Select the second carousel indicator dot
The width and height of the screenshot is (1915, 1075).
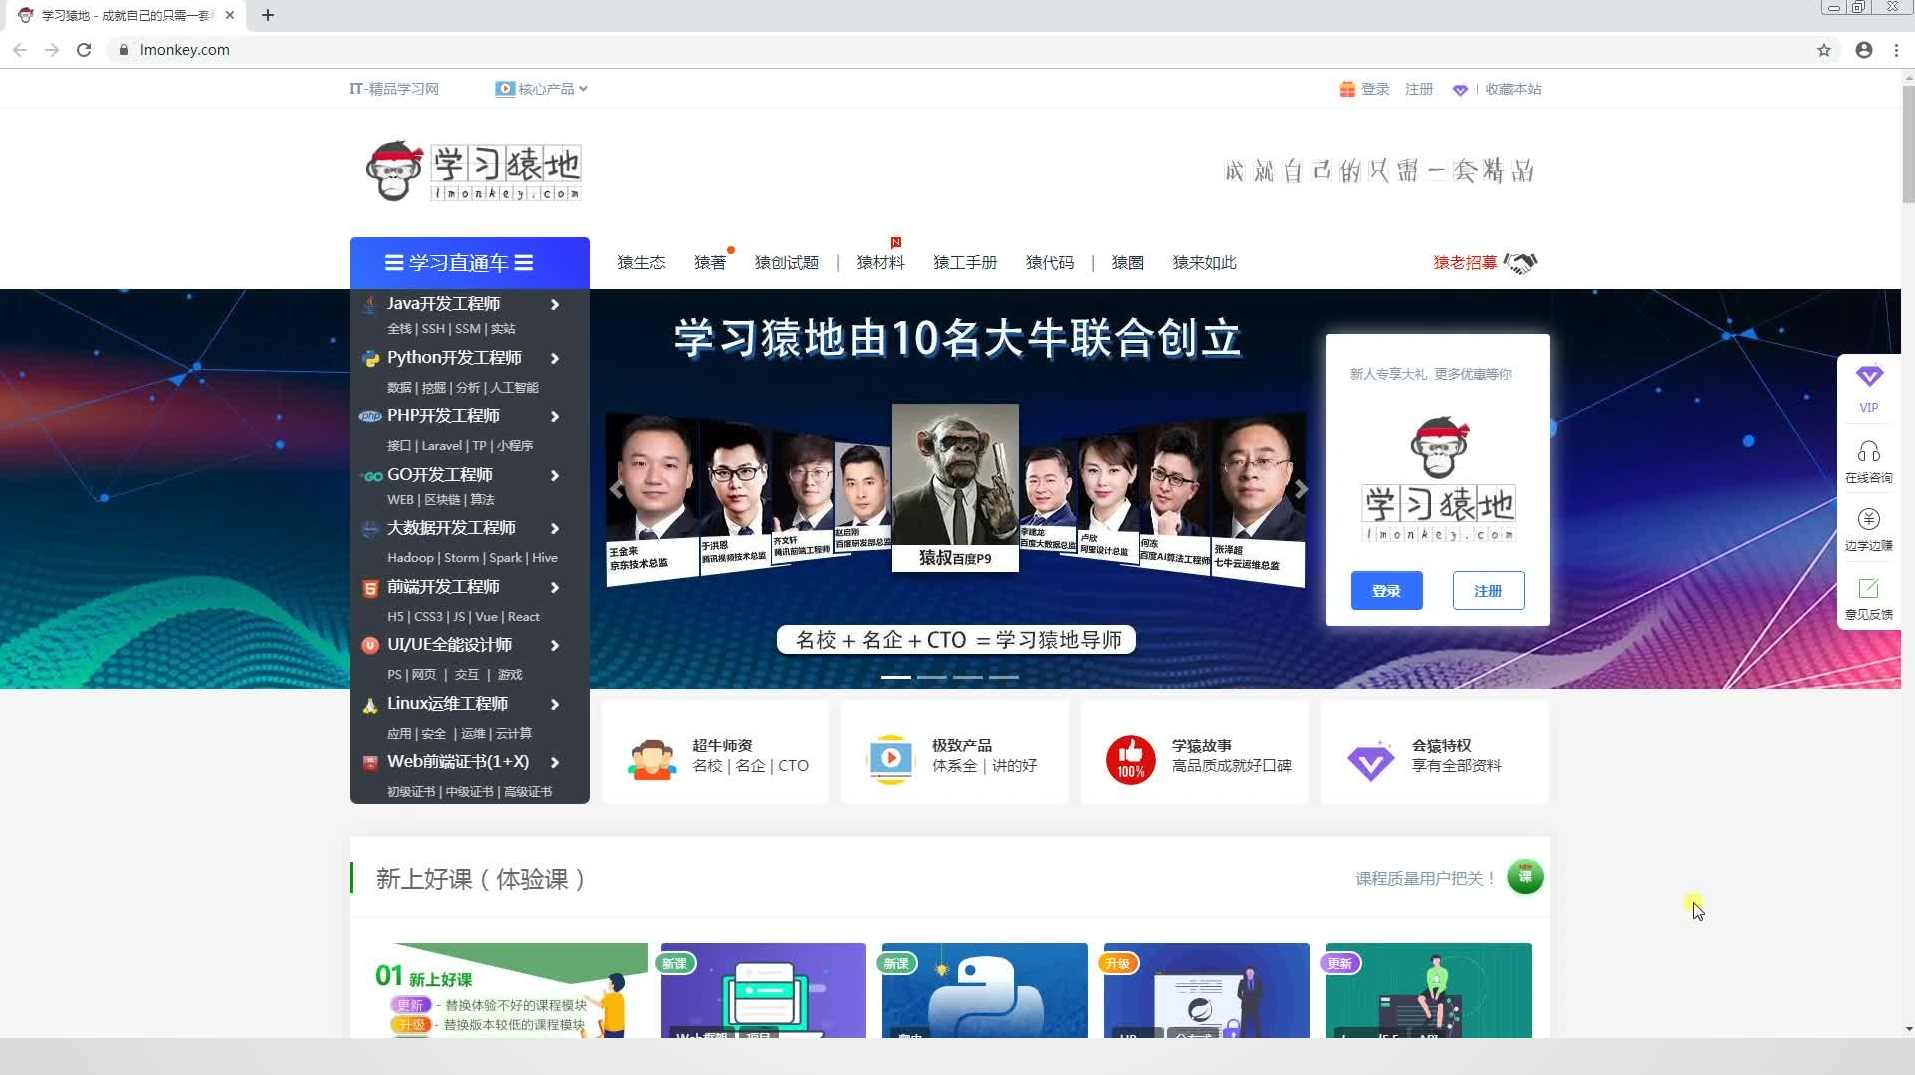click(932, 677)
